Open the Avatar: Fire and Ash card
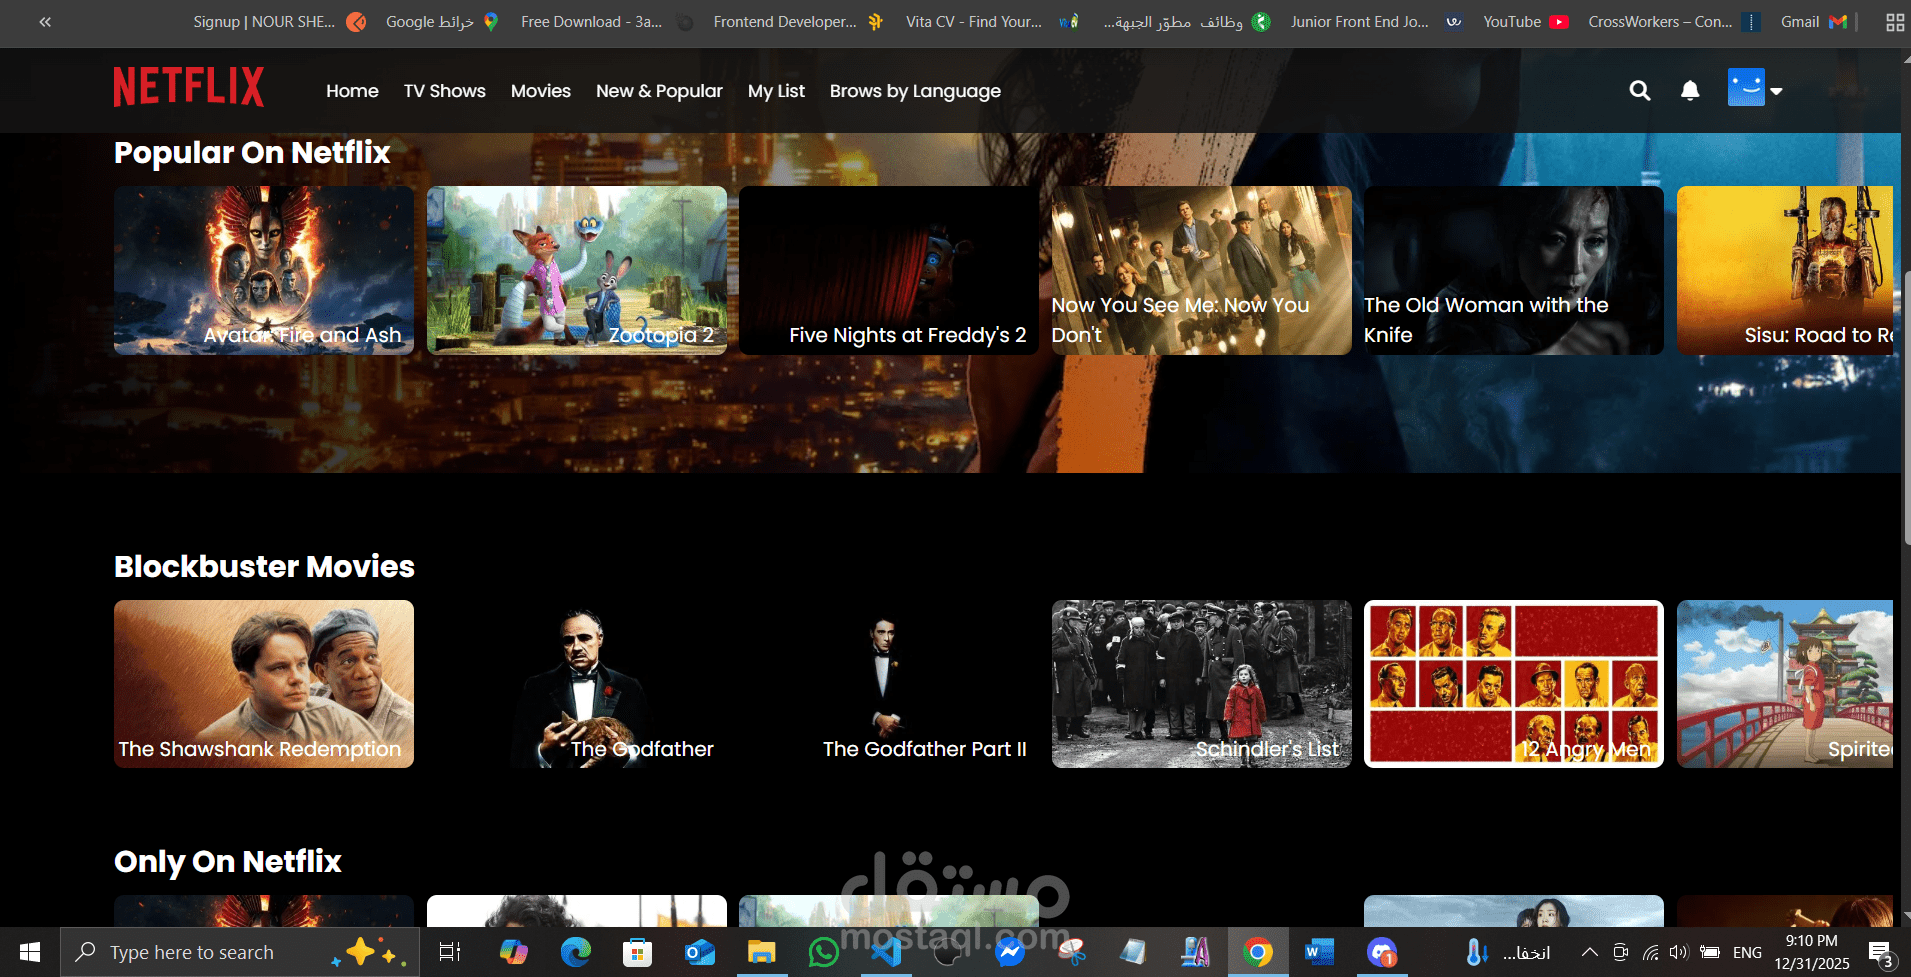This screenshot has width=1911, height=977. (264, 270)
